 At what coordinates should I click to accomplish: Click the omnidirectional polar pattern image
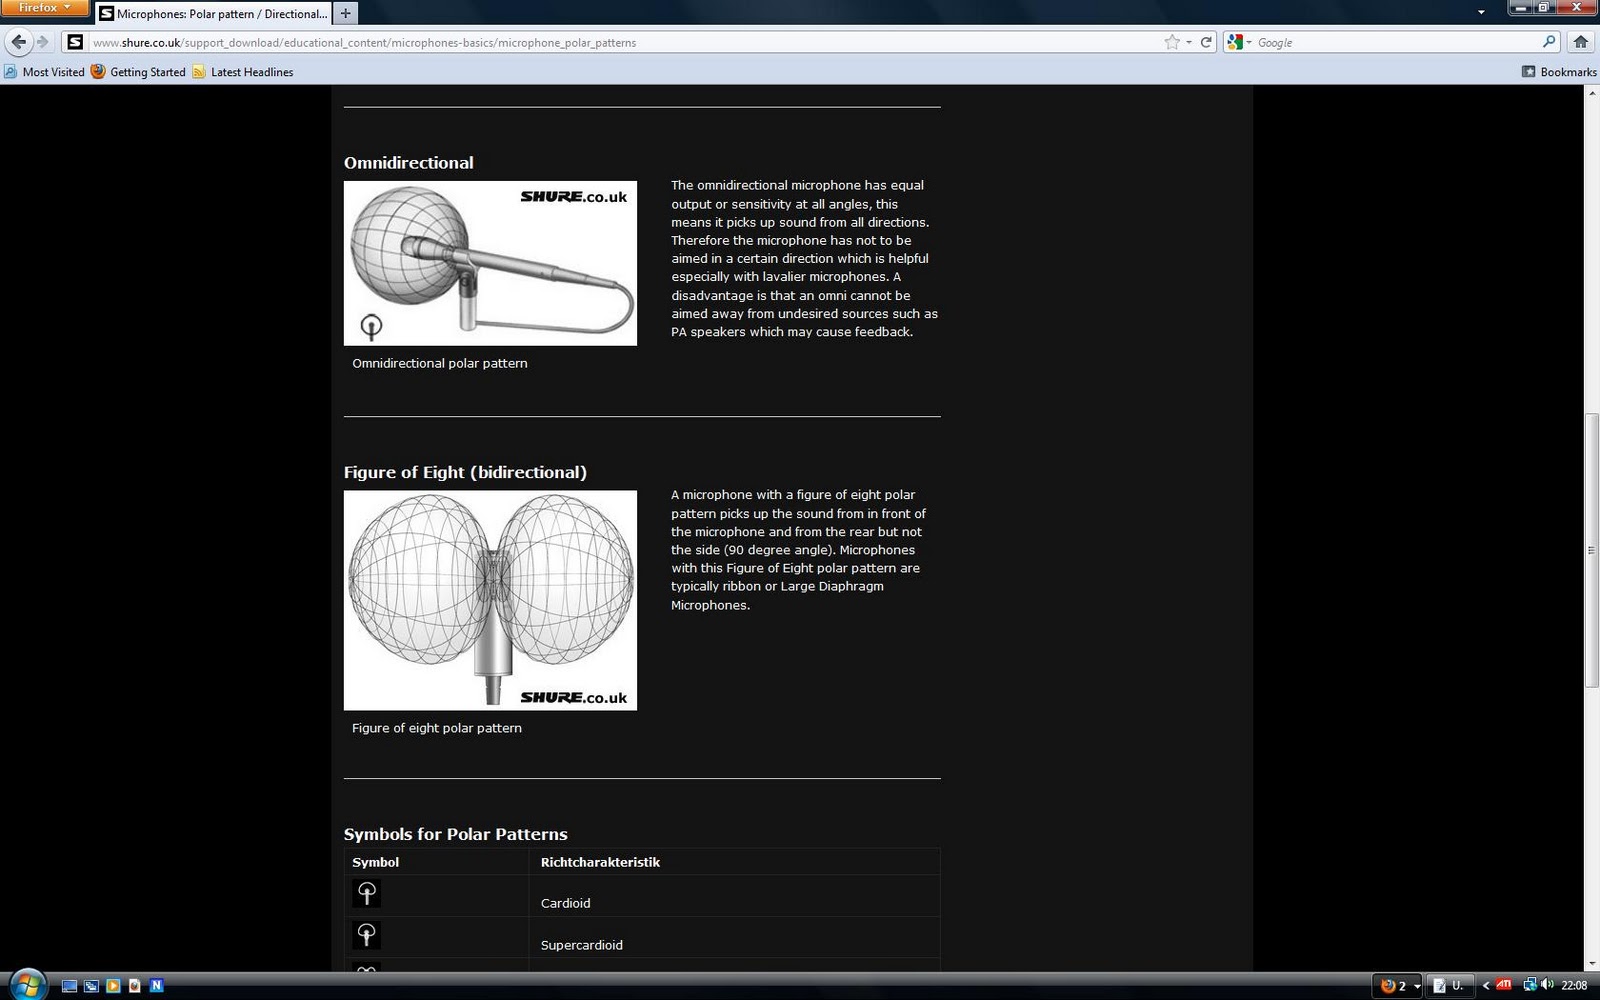coord(490,263)
